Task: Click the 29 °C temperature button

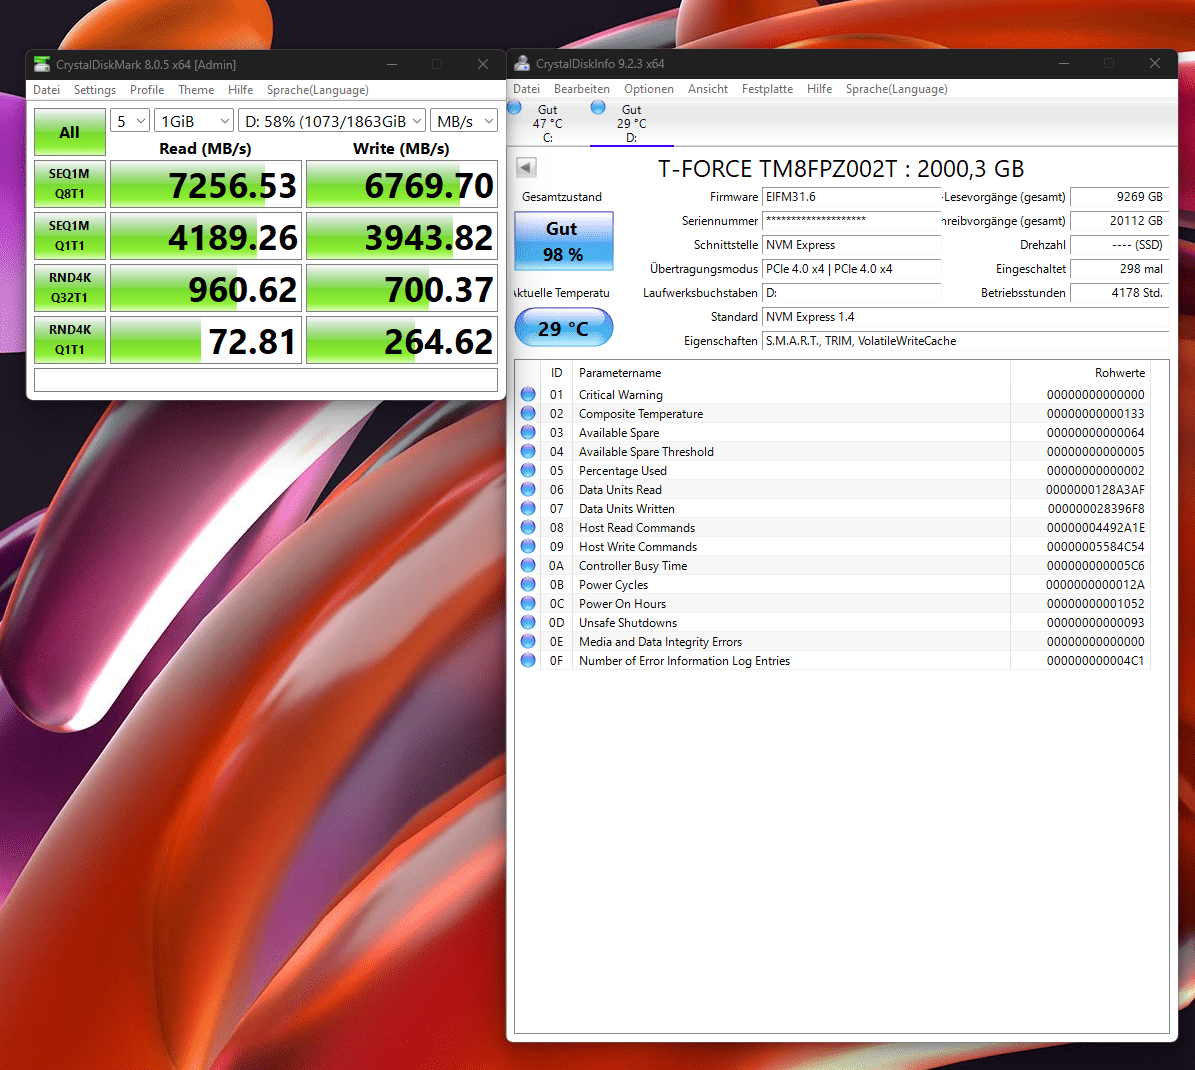Action: [x=563, y=328]
